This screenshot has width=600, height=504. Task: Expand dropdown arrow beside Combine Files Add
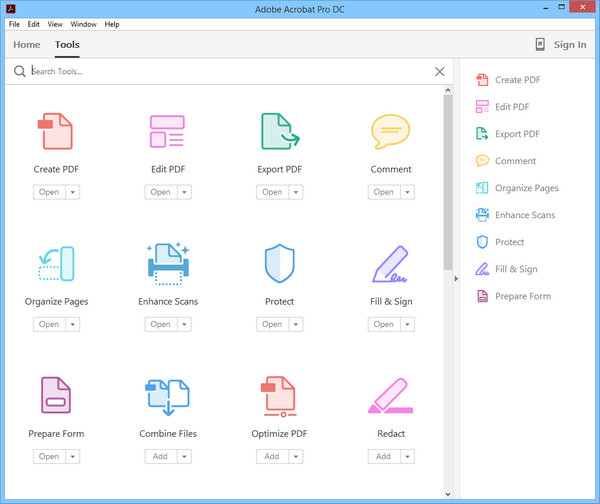coord(185,456)
